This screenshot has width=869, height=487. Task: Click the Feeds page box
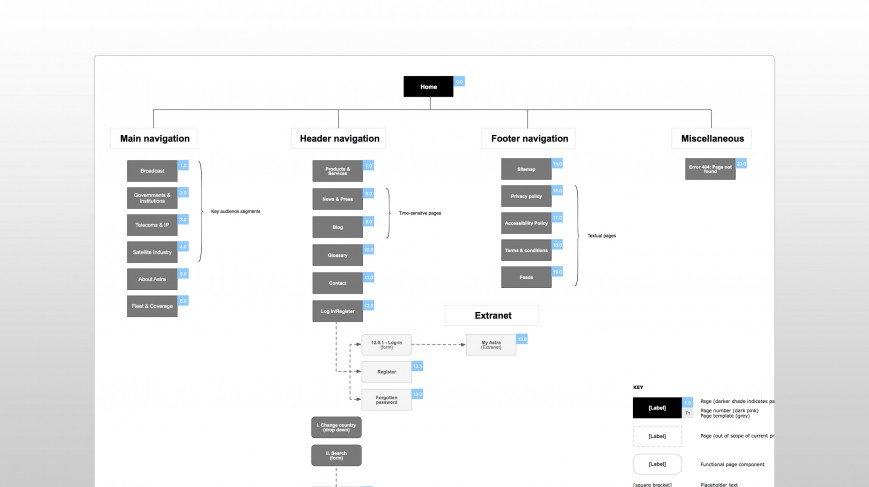[526, 278]
